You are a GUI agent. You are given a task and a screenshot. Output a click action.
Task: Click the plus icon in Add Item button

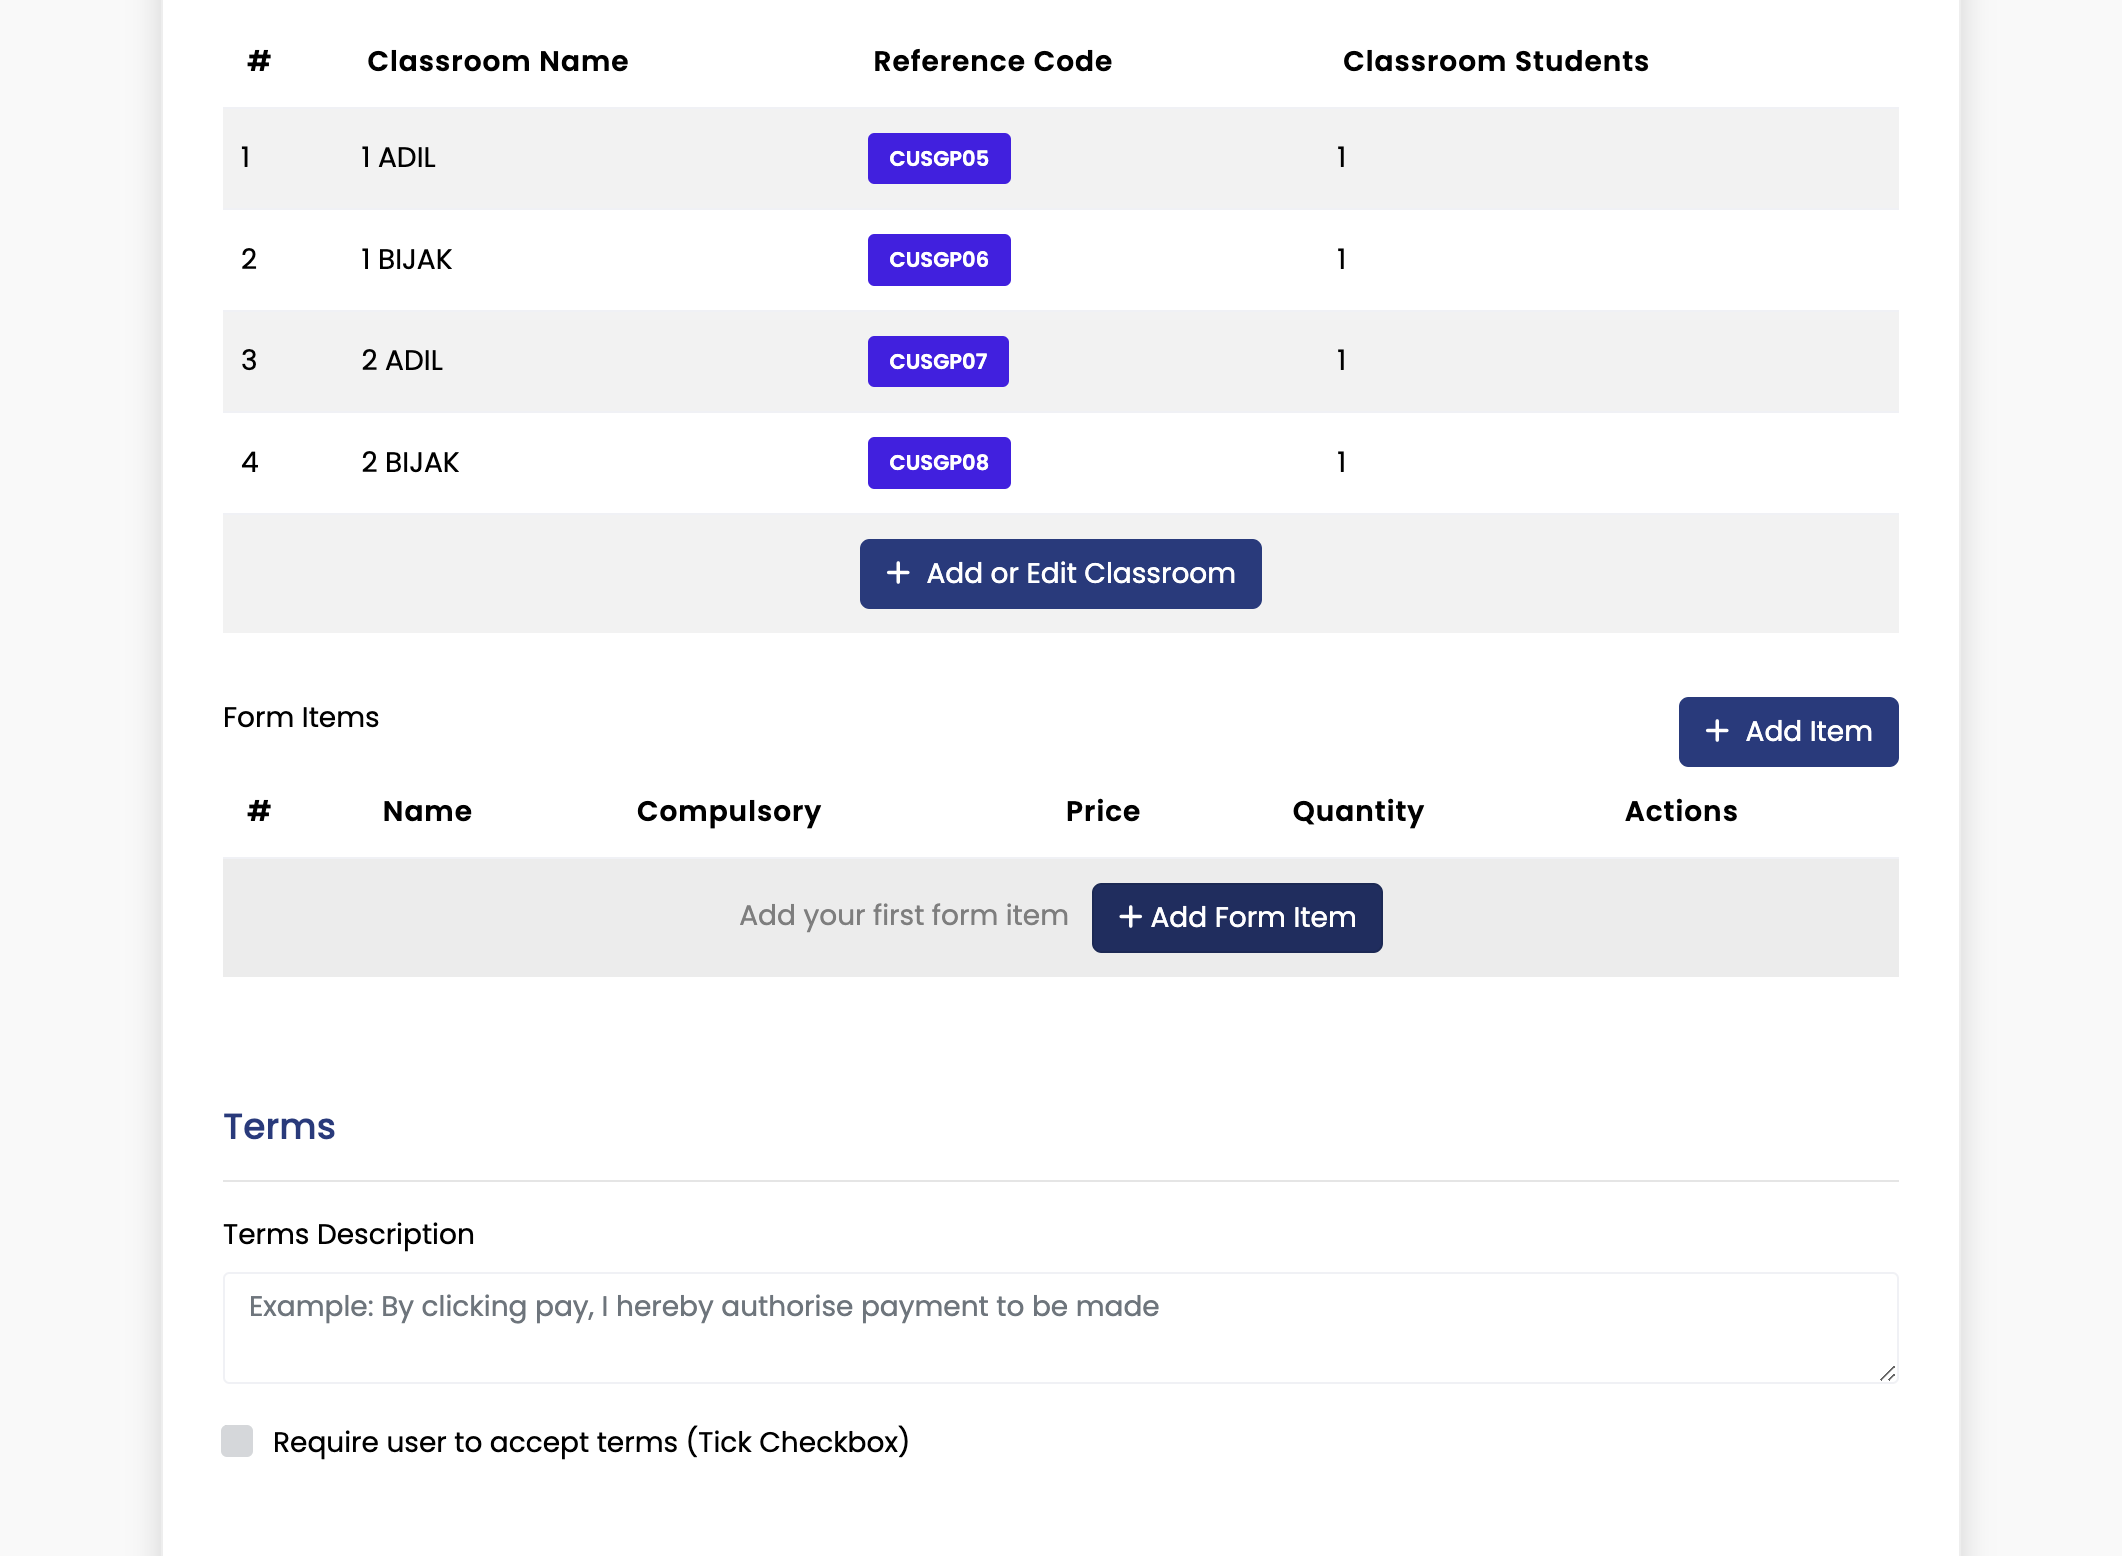[x=1716, y=731]
